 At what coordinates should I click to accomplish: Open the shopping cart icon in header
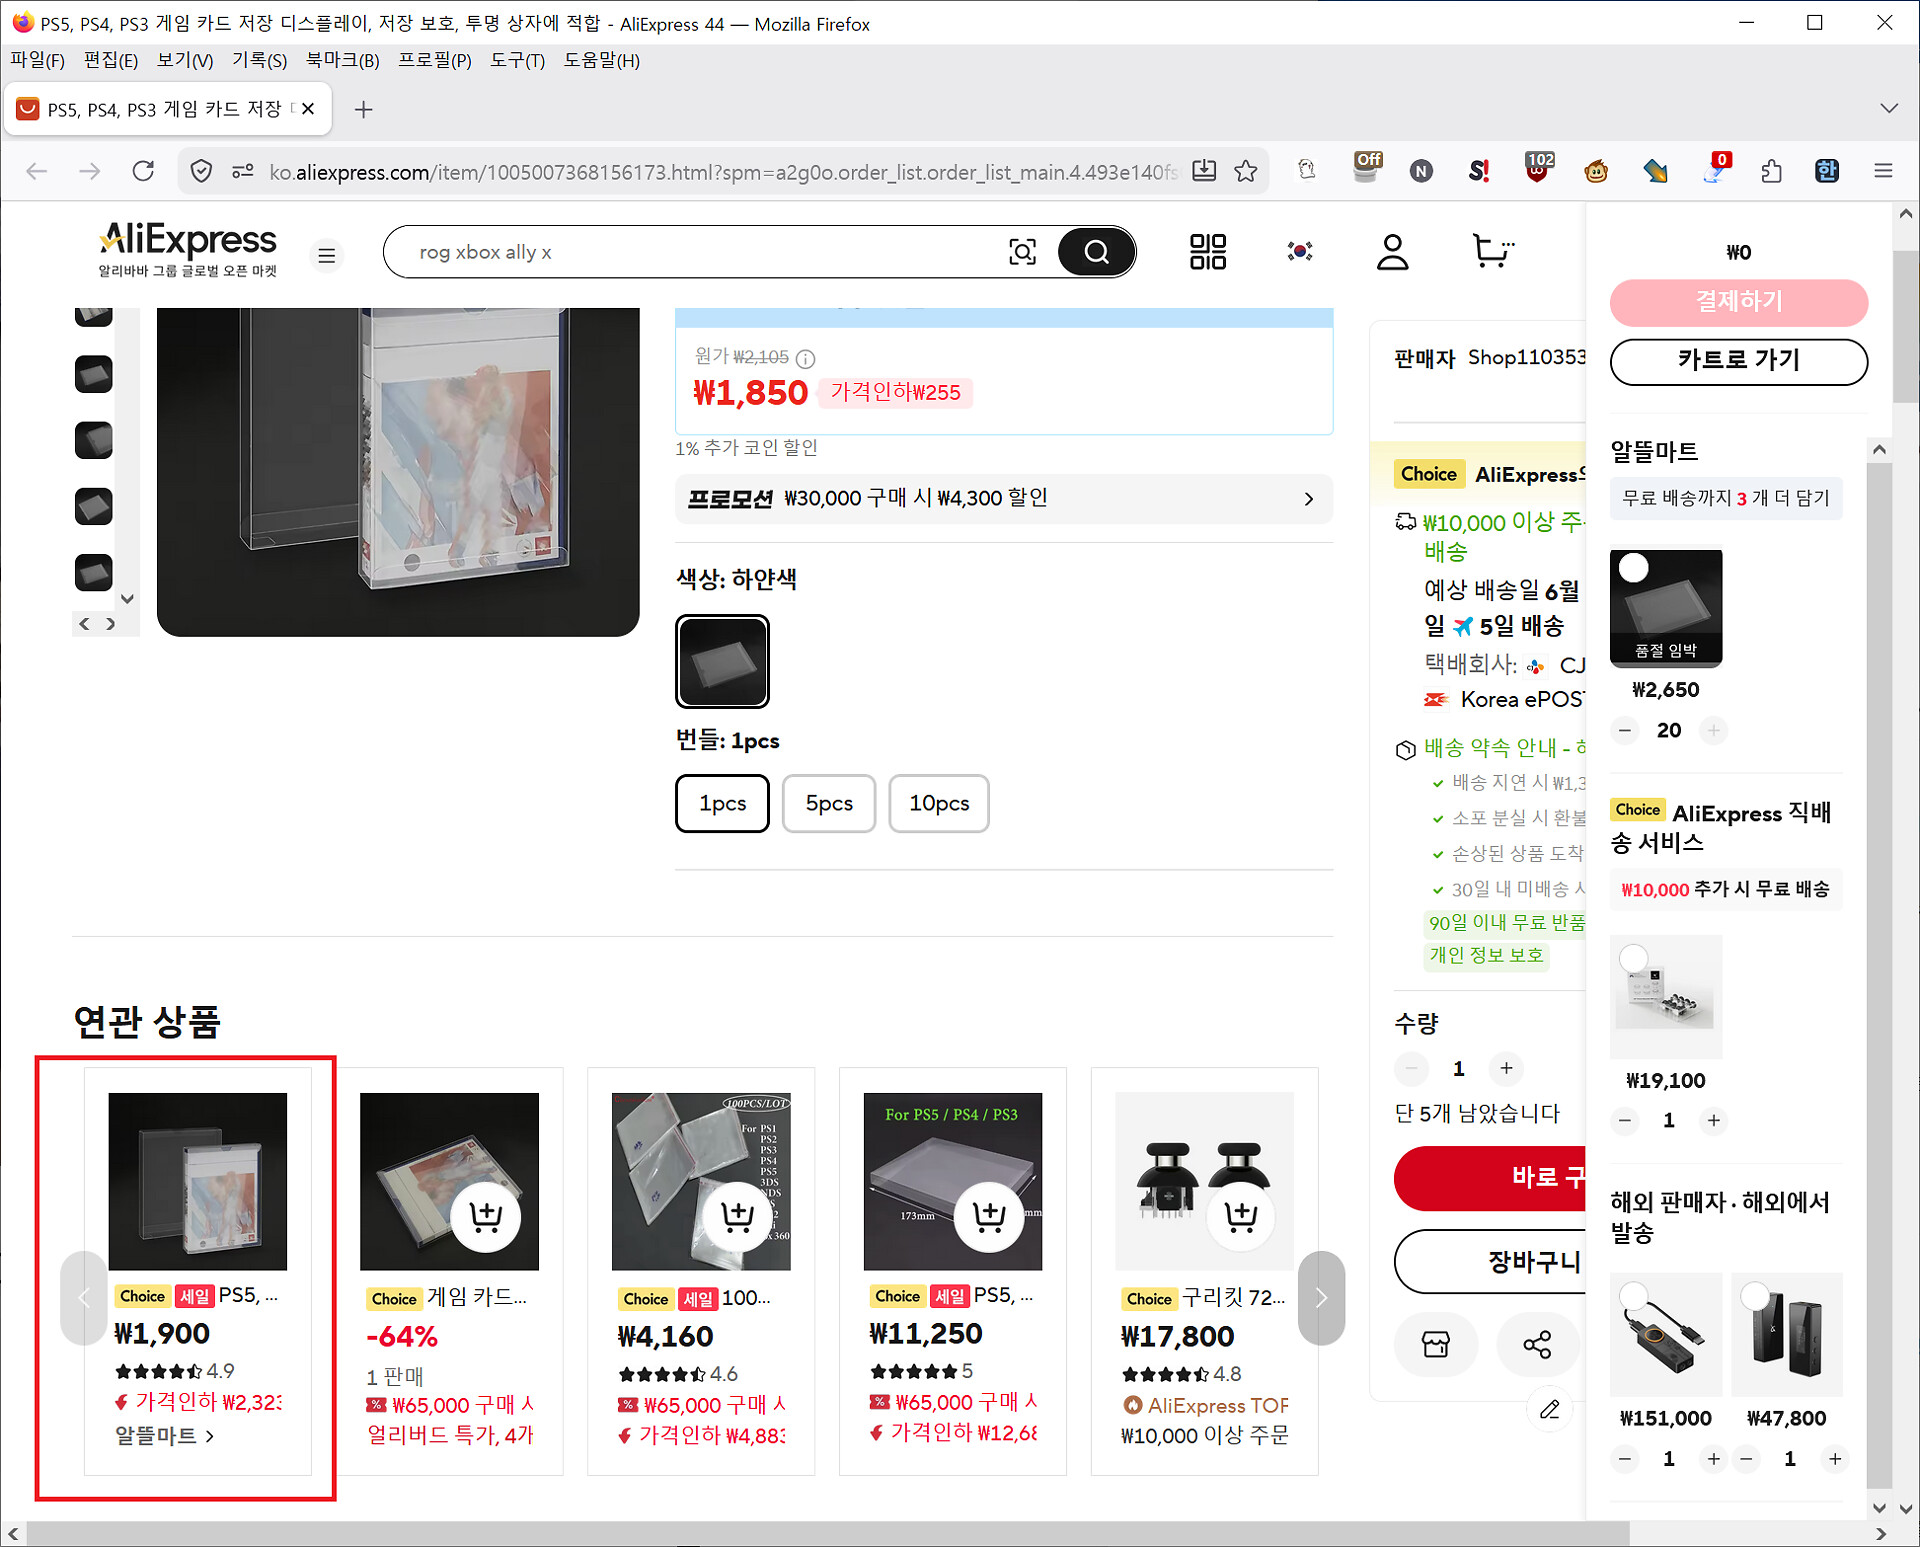coord(1493,251)
